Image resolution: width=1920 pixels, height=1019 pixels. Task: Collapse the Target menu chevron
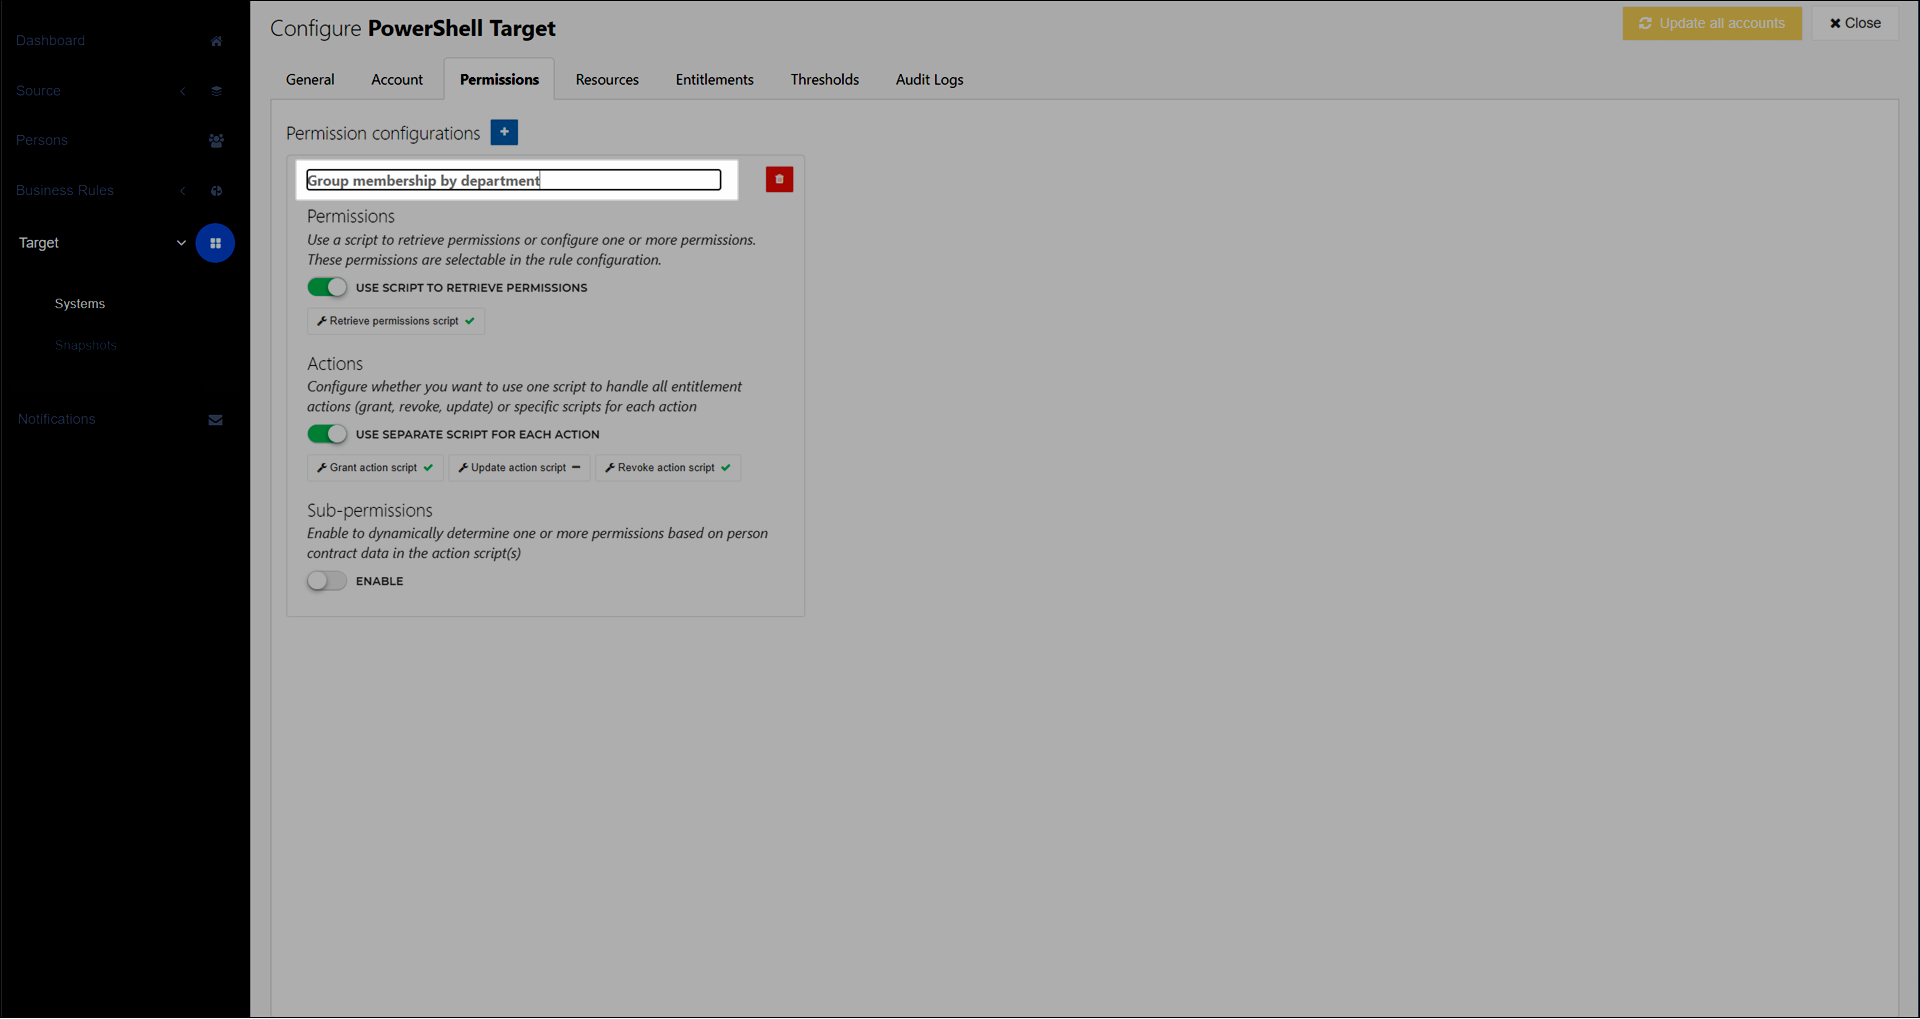coord(181,243)
